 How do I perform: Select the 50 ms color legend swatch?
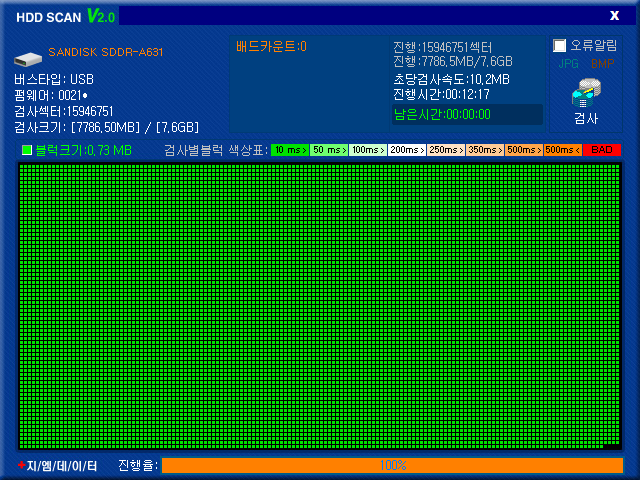click(x=329, y=150)
